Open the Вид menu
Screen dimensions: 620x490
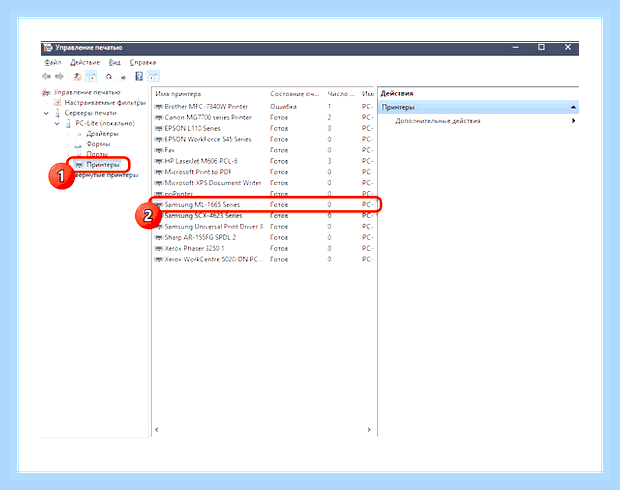click(x=115, y=62)
